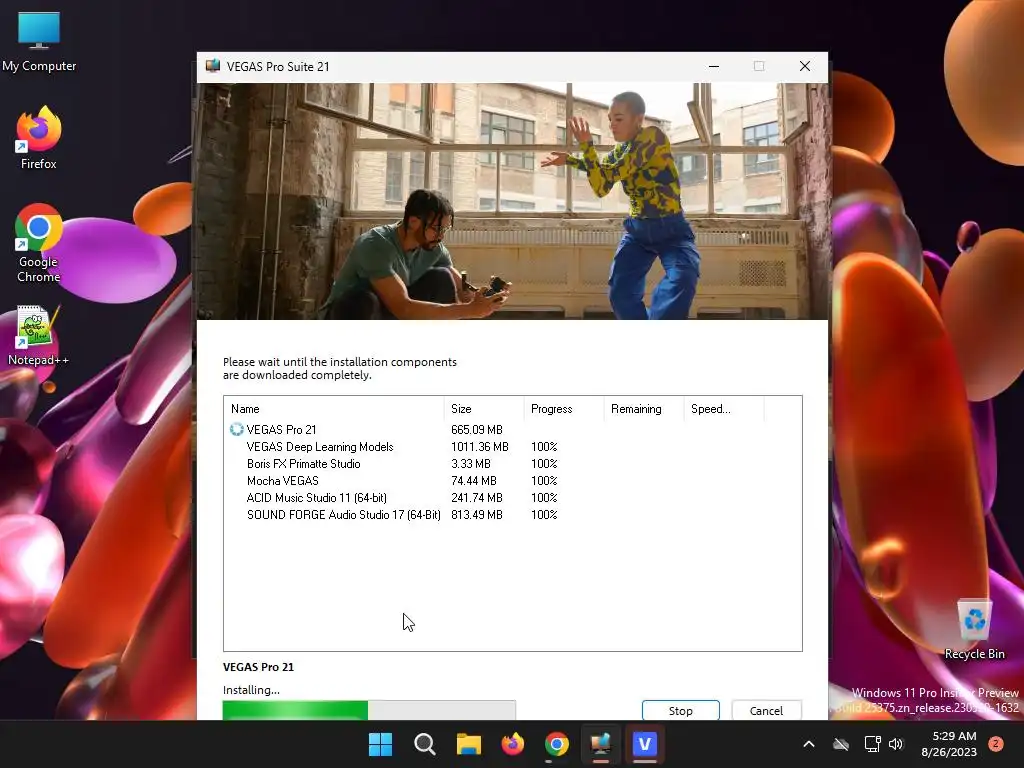The width and height of the screenshot is (1024, 768).
Task: Launch Chrome from taskbar
Action: click(556, 744)
